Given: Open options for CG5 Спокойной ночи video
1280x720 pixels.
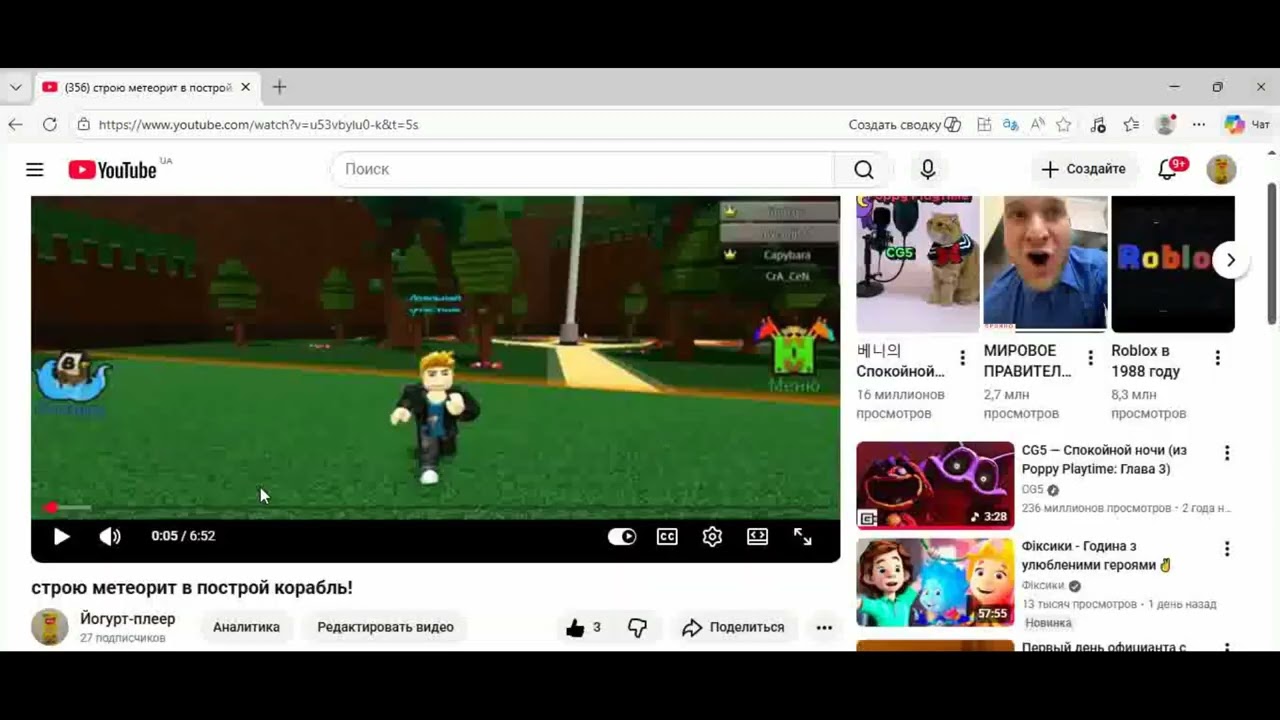Looking at the screenshot, I should click(x=1227, y=453).
